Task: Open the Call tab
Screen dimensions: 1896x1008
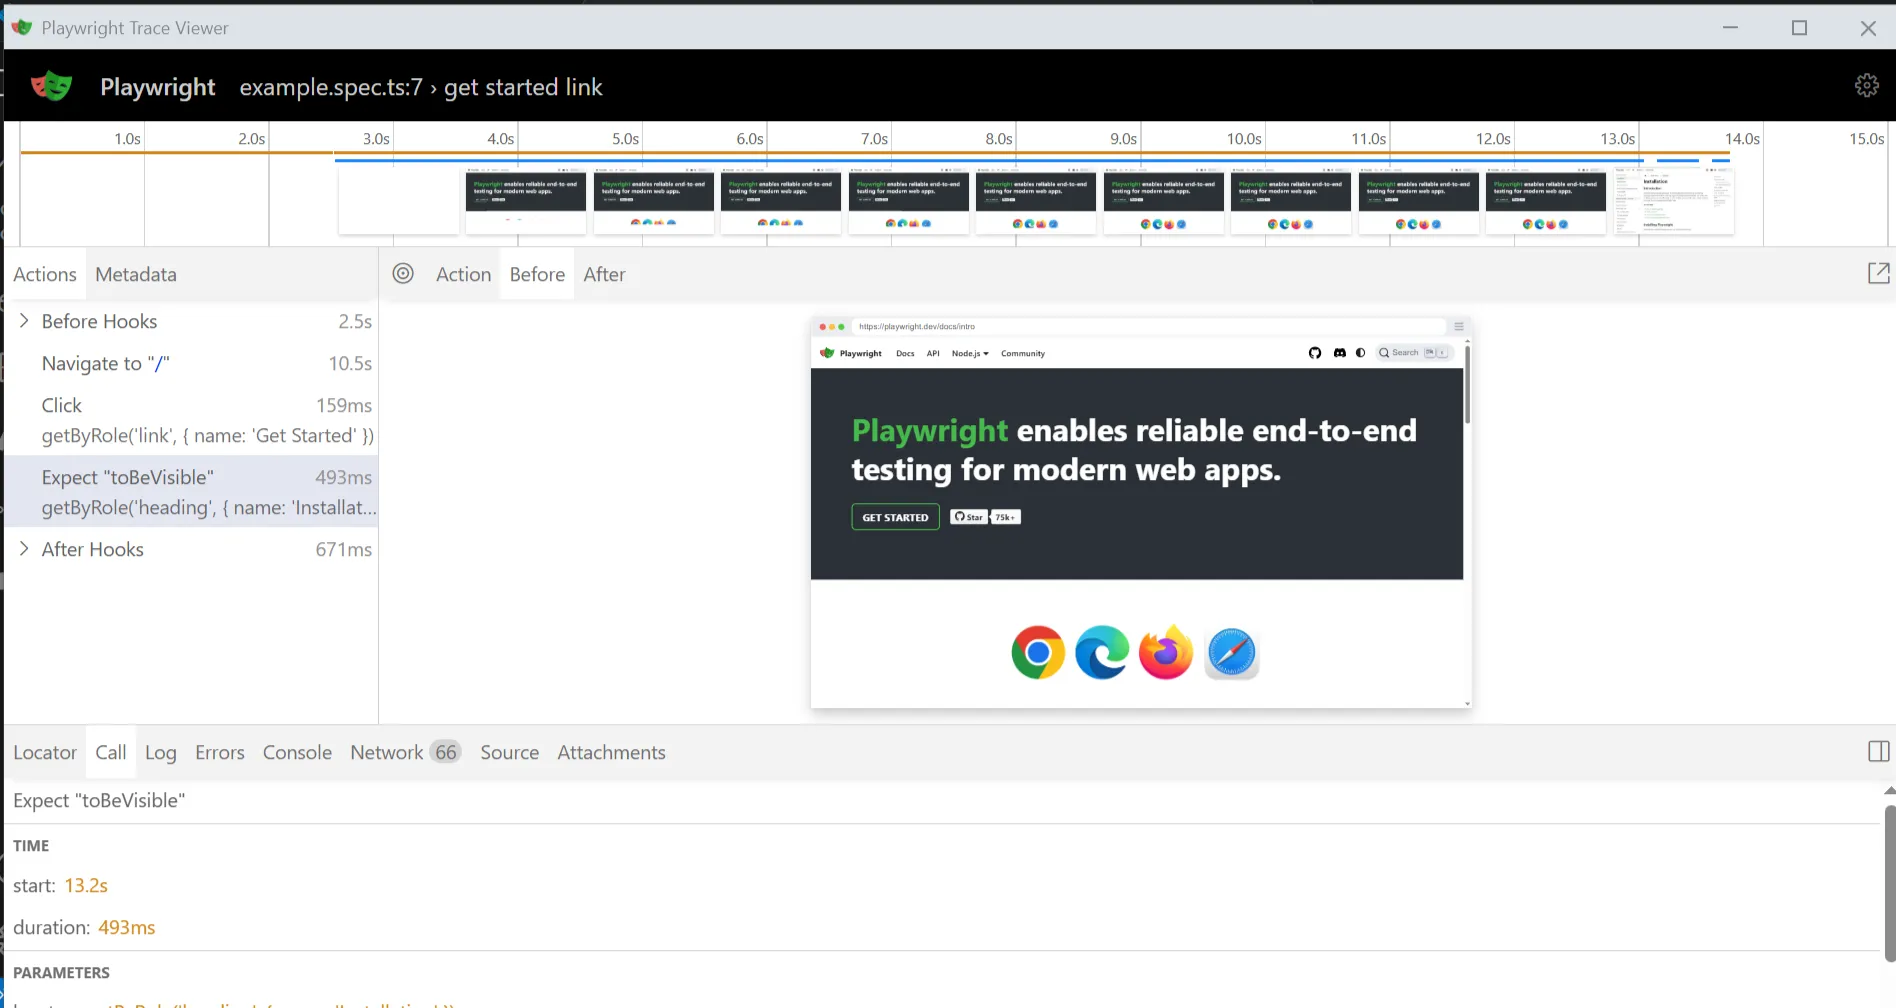Action: click(x=111, y=752)
